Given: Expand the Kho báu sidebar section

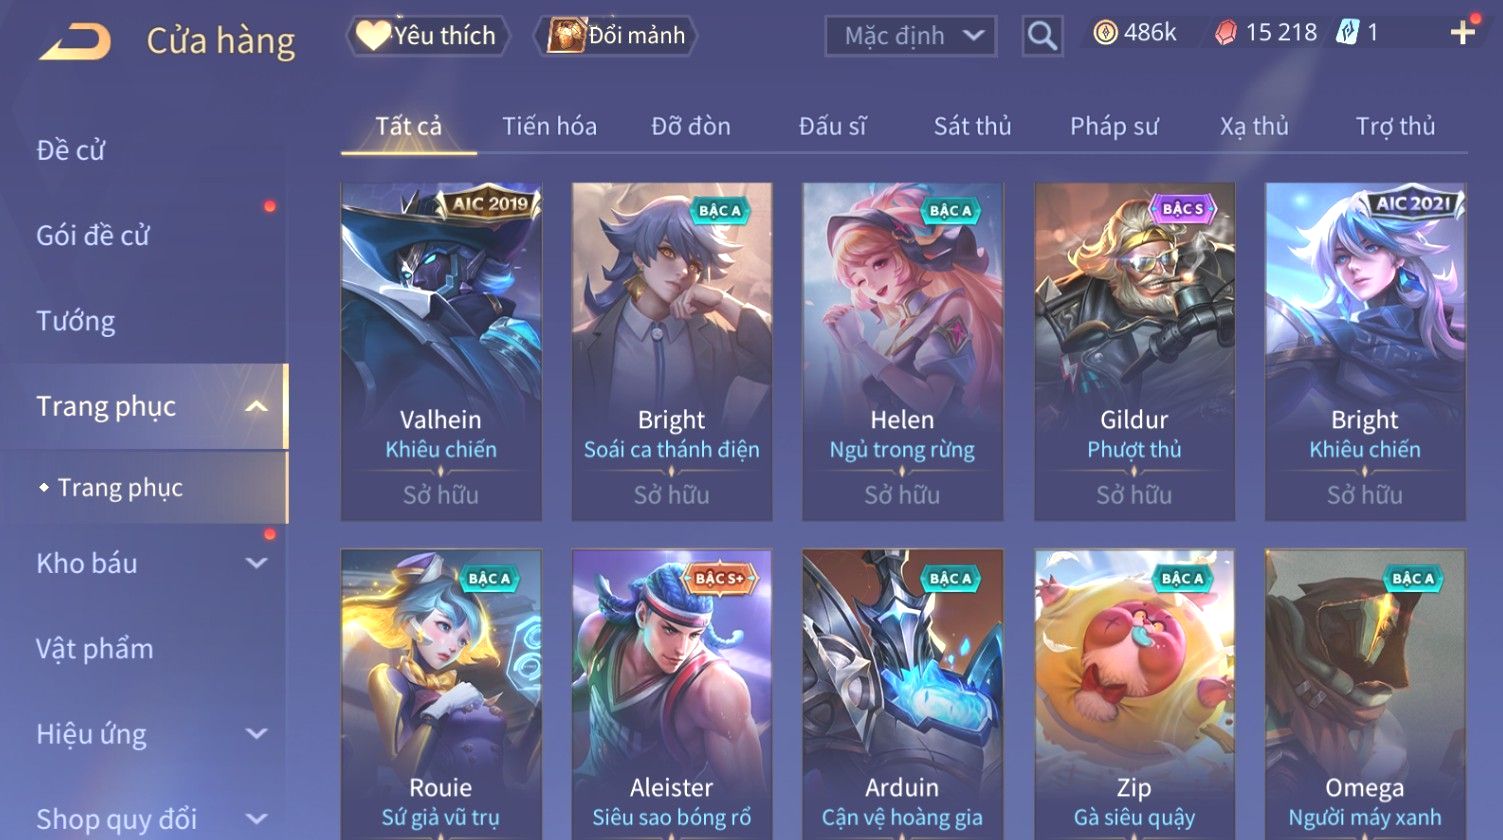Looking at the screenshot, I should (256, 563).
